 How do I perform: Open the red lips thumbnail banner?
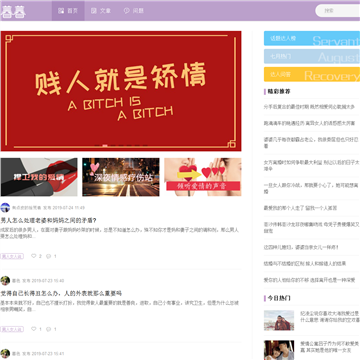[39, 177]
